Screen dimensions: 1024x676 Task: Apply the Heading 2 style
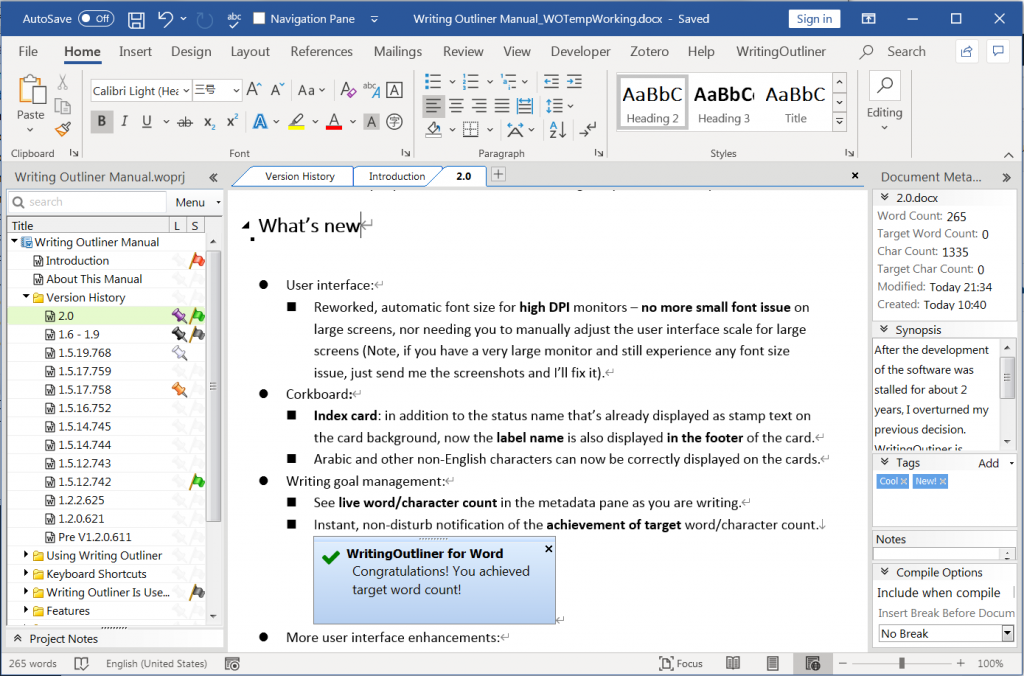tap(652, 103)
